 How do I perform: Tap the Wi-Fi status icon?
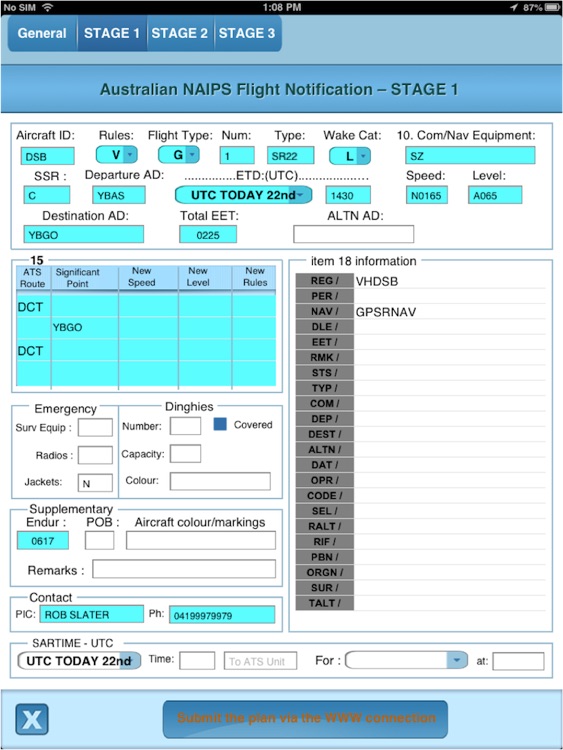click(47, 7)
